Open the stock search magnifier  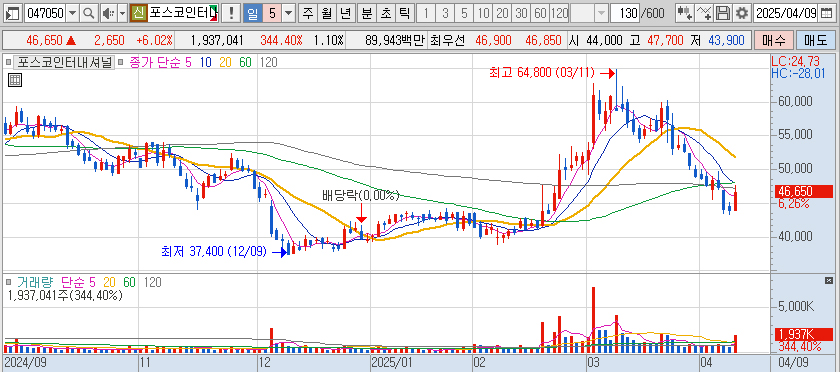coord(89,13)
